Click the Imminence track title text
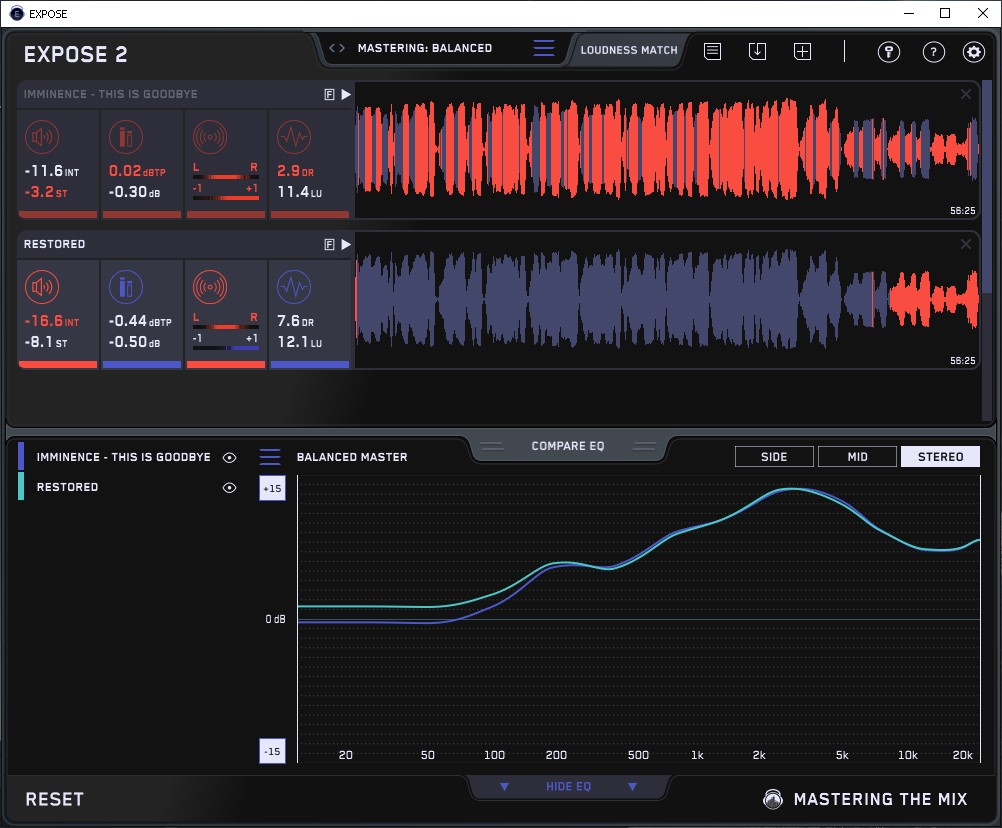1002x828 pixels. point(111,94)
